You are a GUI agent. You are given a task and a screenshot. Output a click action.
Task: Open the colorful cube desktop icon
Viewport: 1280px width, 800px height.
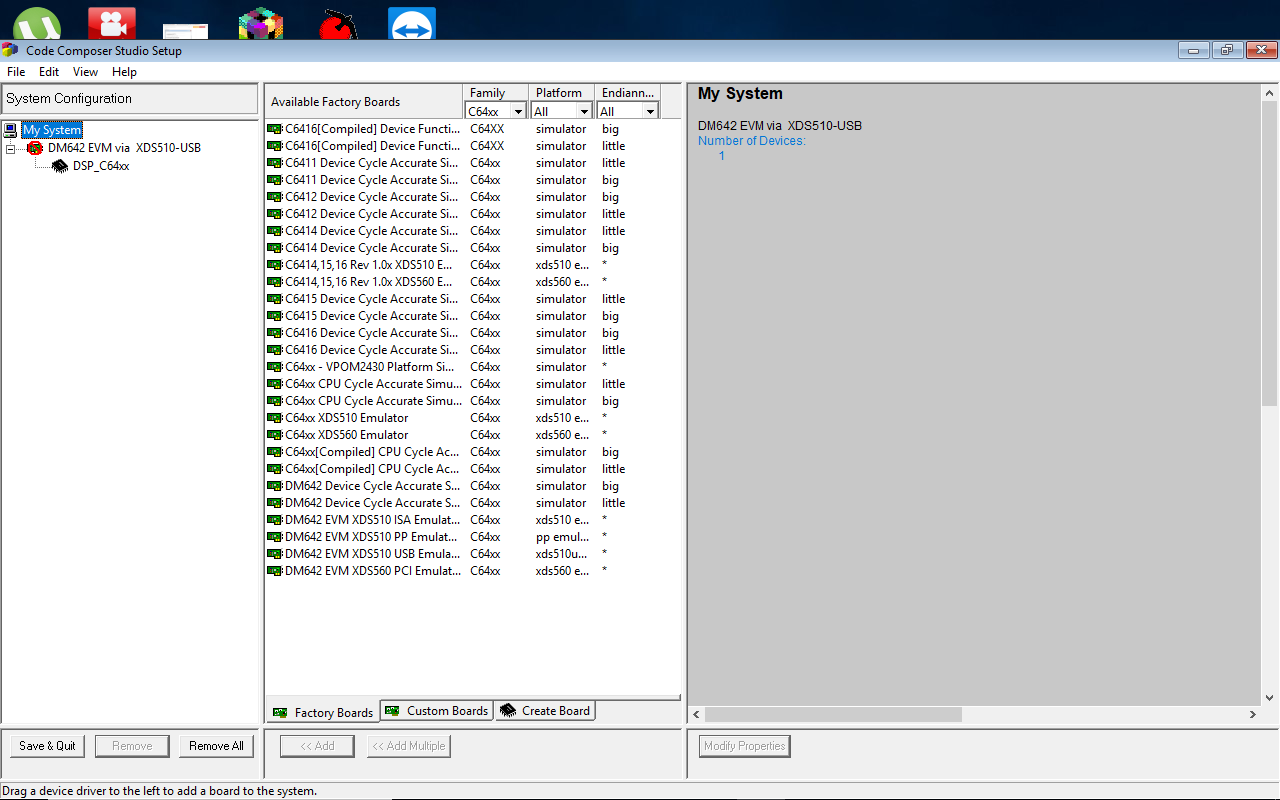click(x=262, y=22)
